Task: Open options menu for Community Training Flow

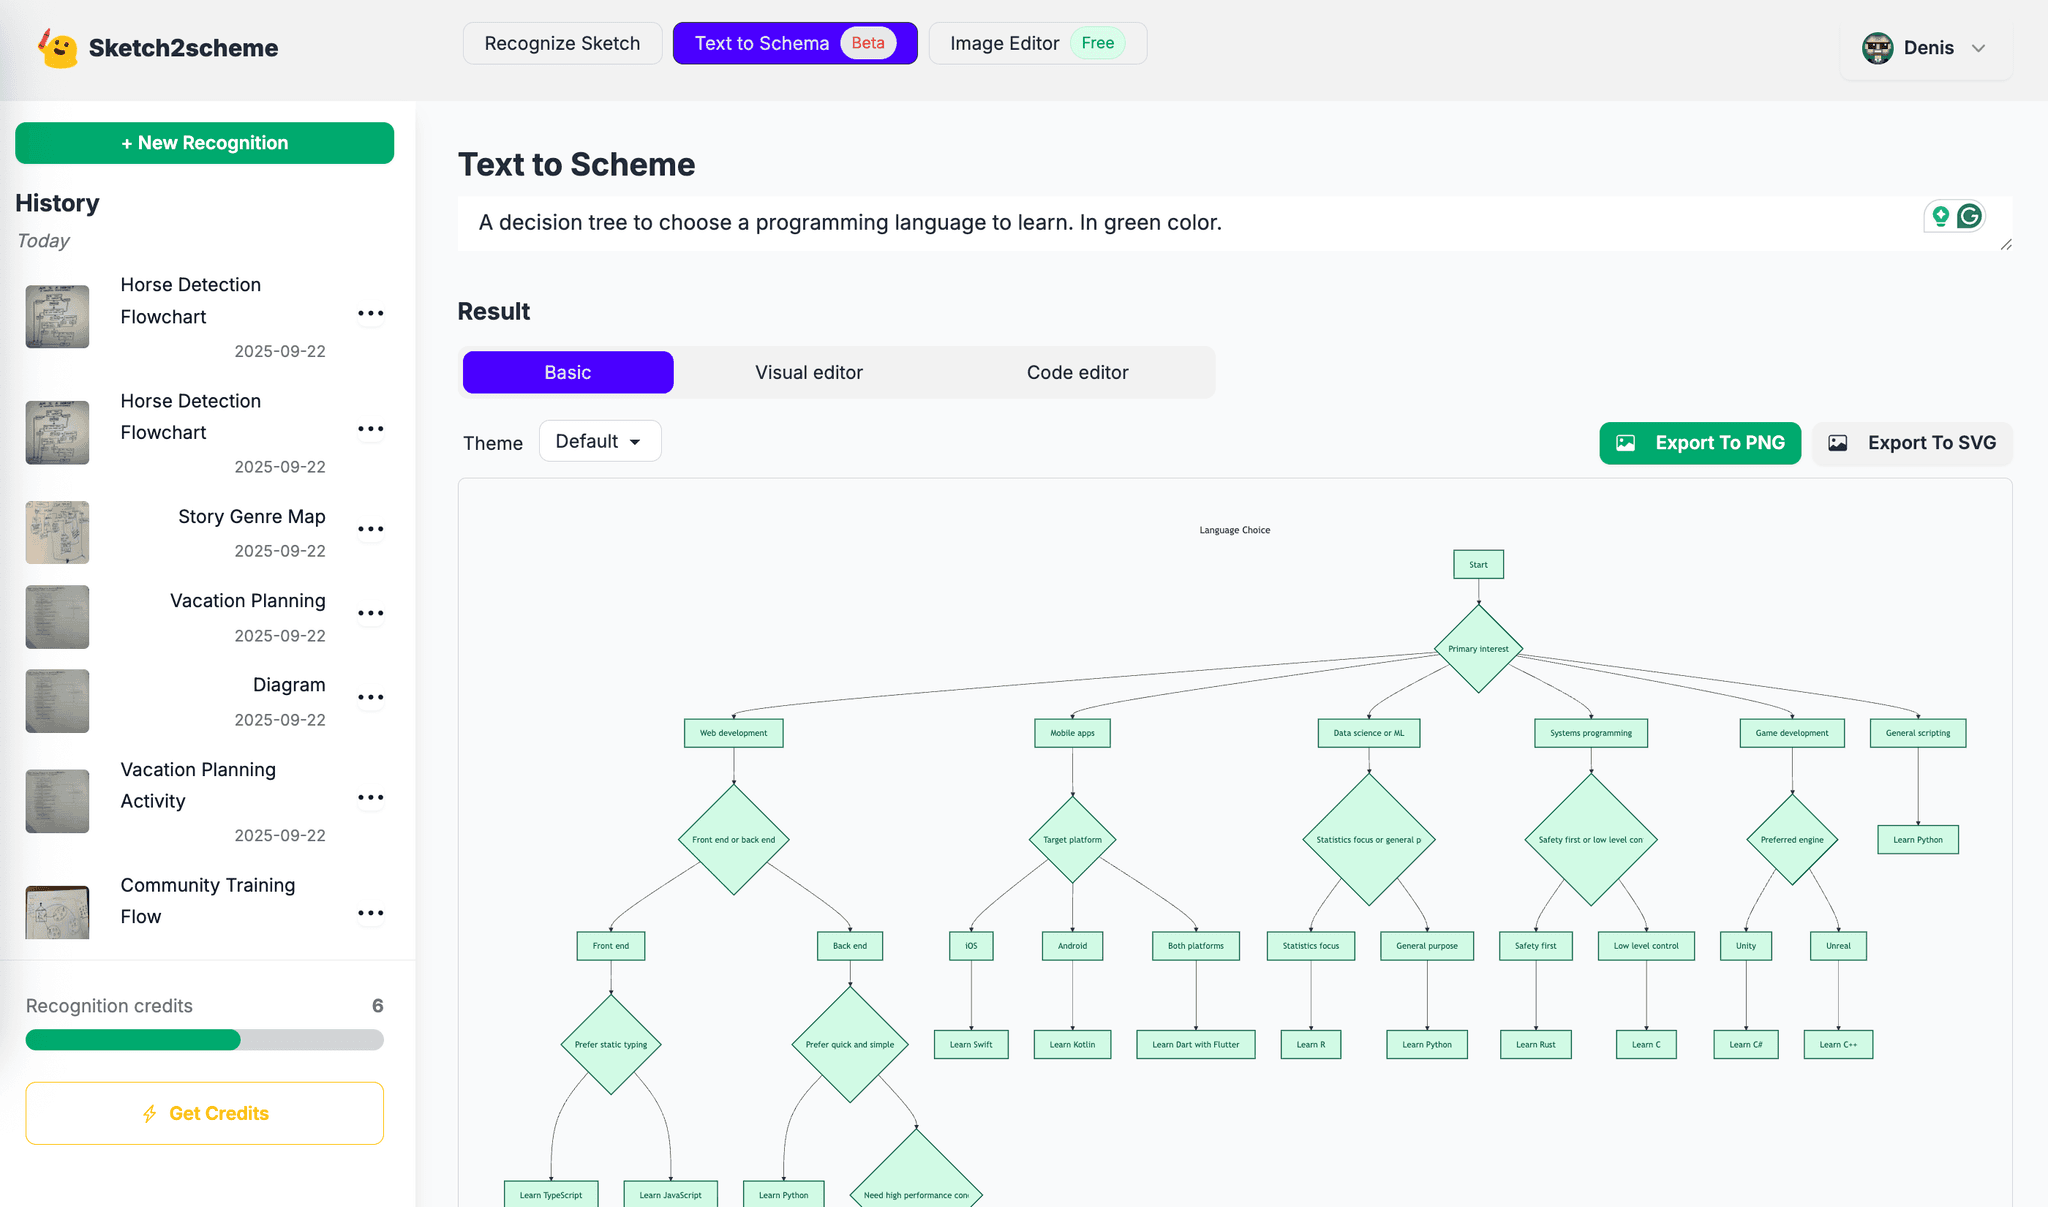Action: [371, 913]
